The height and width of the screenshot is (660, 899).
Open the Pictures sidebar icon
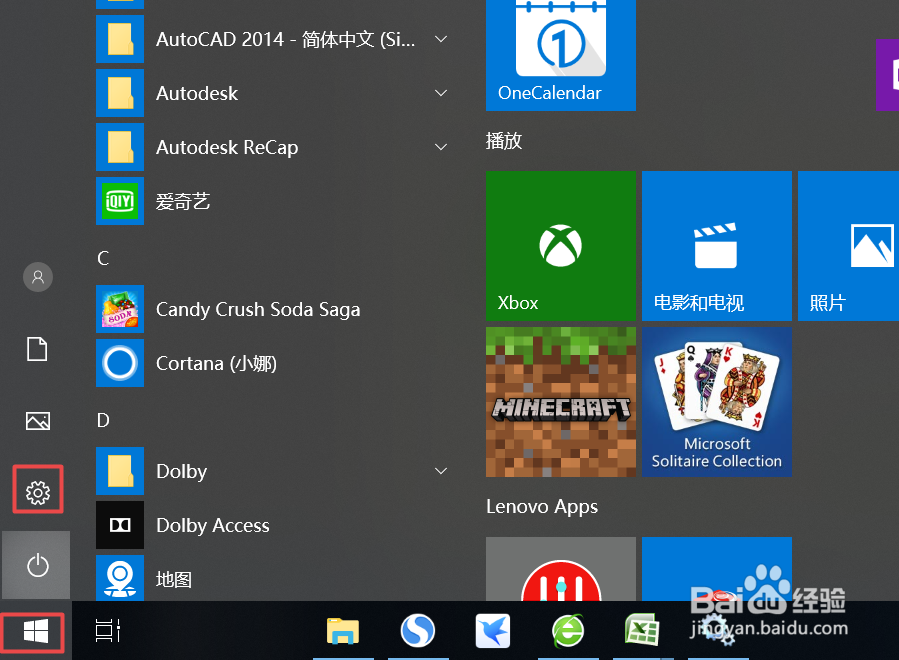(x=38, y=421)
